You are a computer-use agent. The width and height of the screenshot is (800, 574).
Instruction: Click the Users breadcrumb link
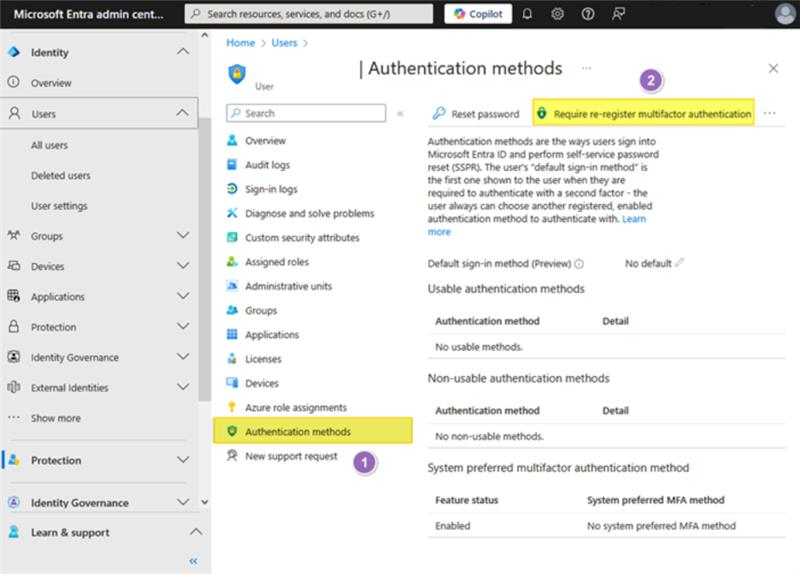click(284, 43)
